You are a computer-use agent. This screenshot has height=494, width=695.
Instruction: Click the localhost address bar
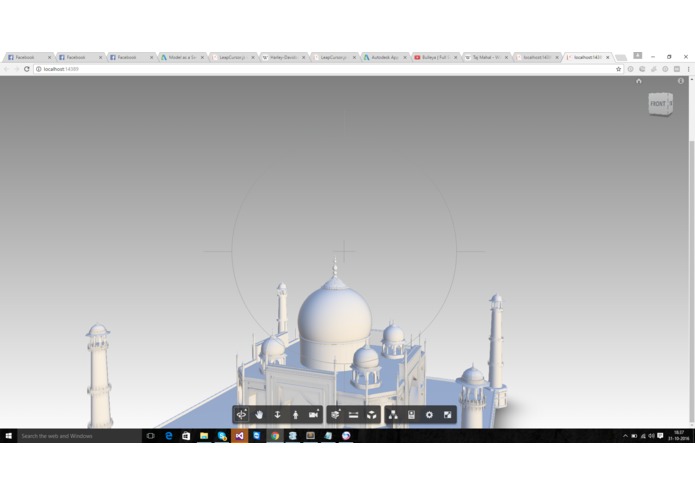coord(326,69)
